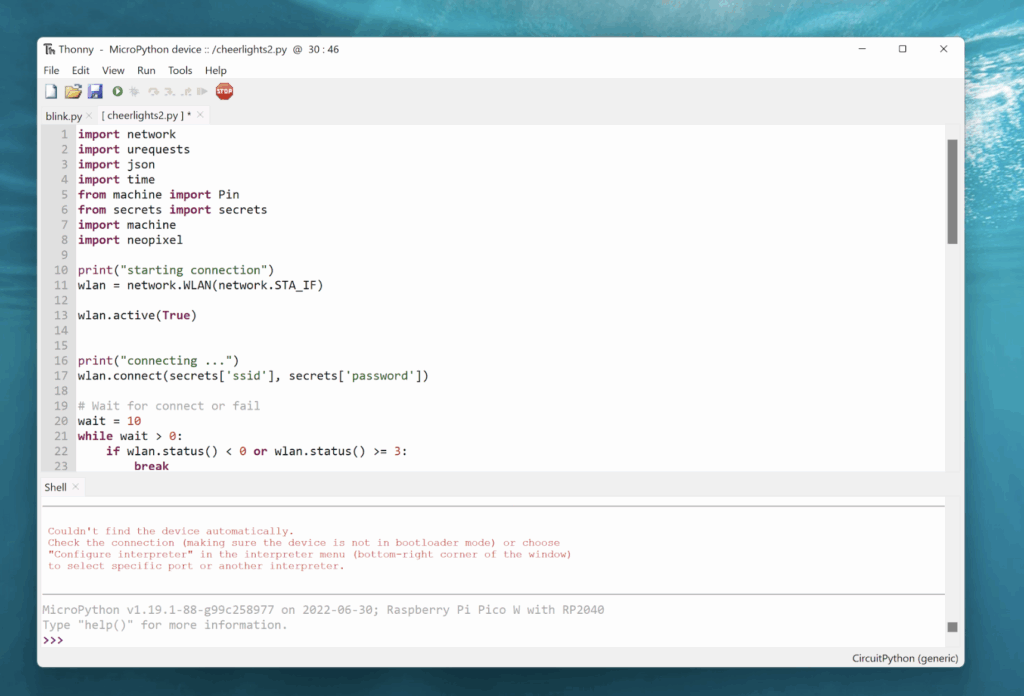This screenshot has width=1024, height=696.
Task: Open the Help menu
Action: pos(216,71)
